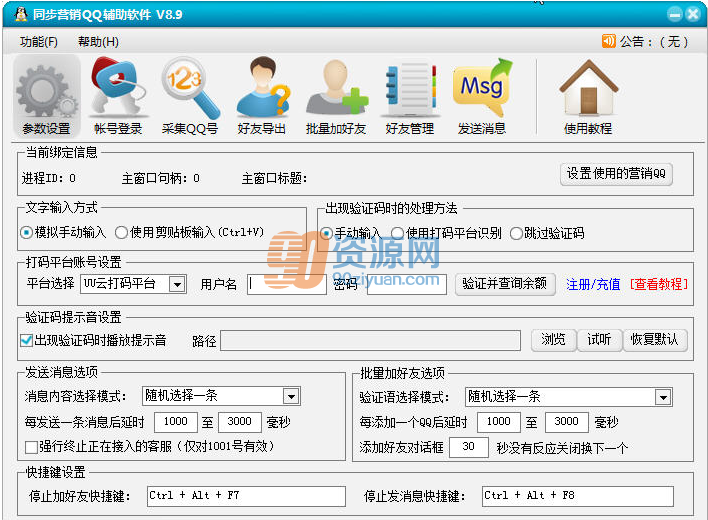Image resolution: width=708 pixels, height=520 pixels.
Task: Expand the 消息内容选择模式 dropdown
Action: click(291, 396)
